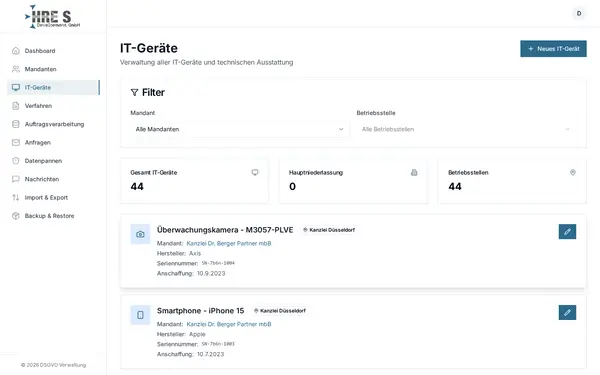Click the Überwachungskamera - M3057-PLVE title
This screenshot has height=375, width=600.
(225, 230)
